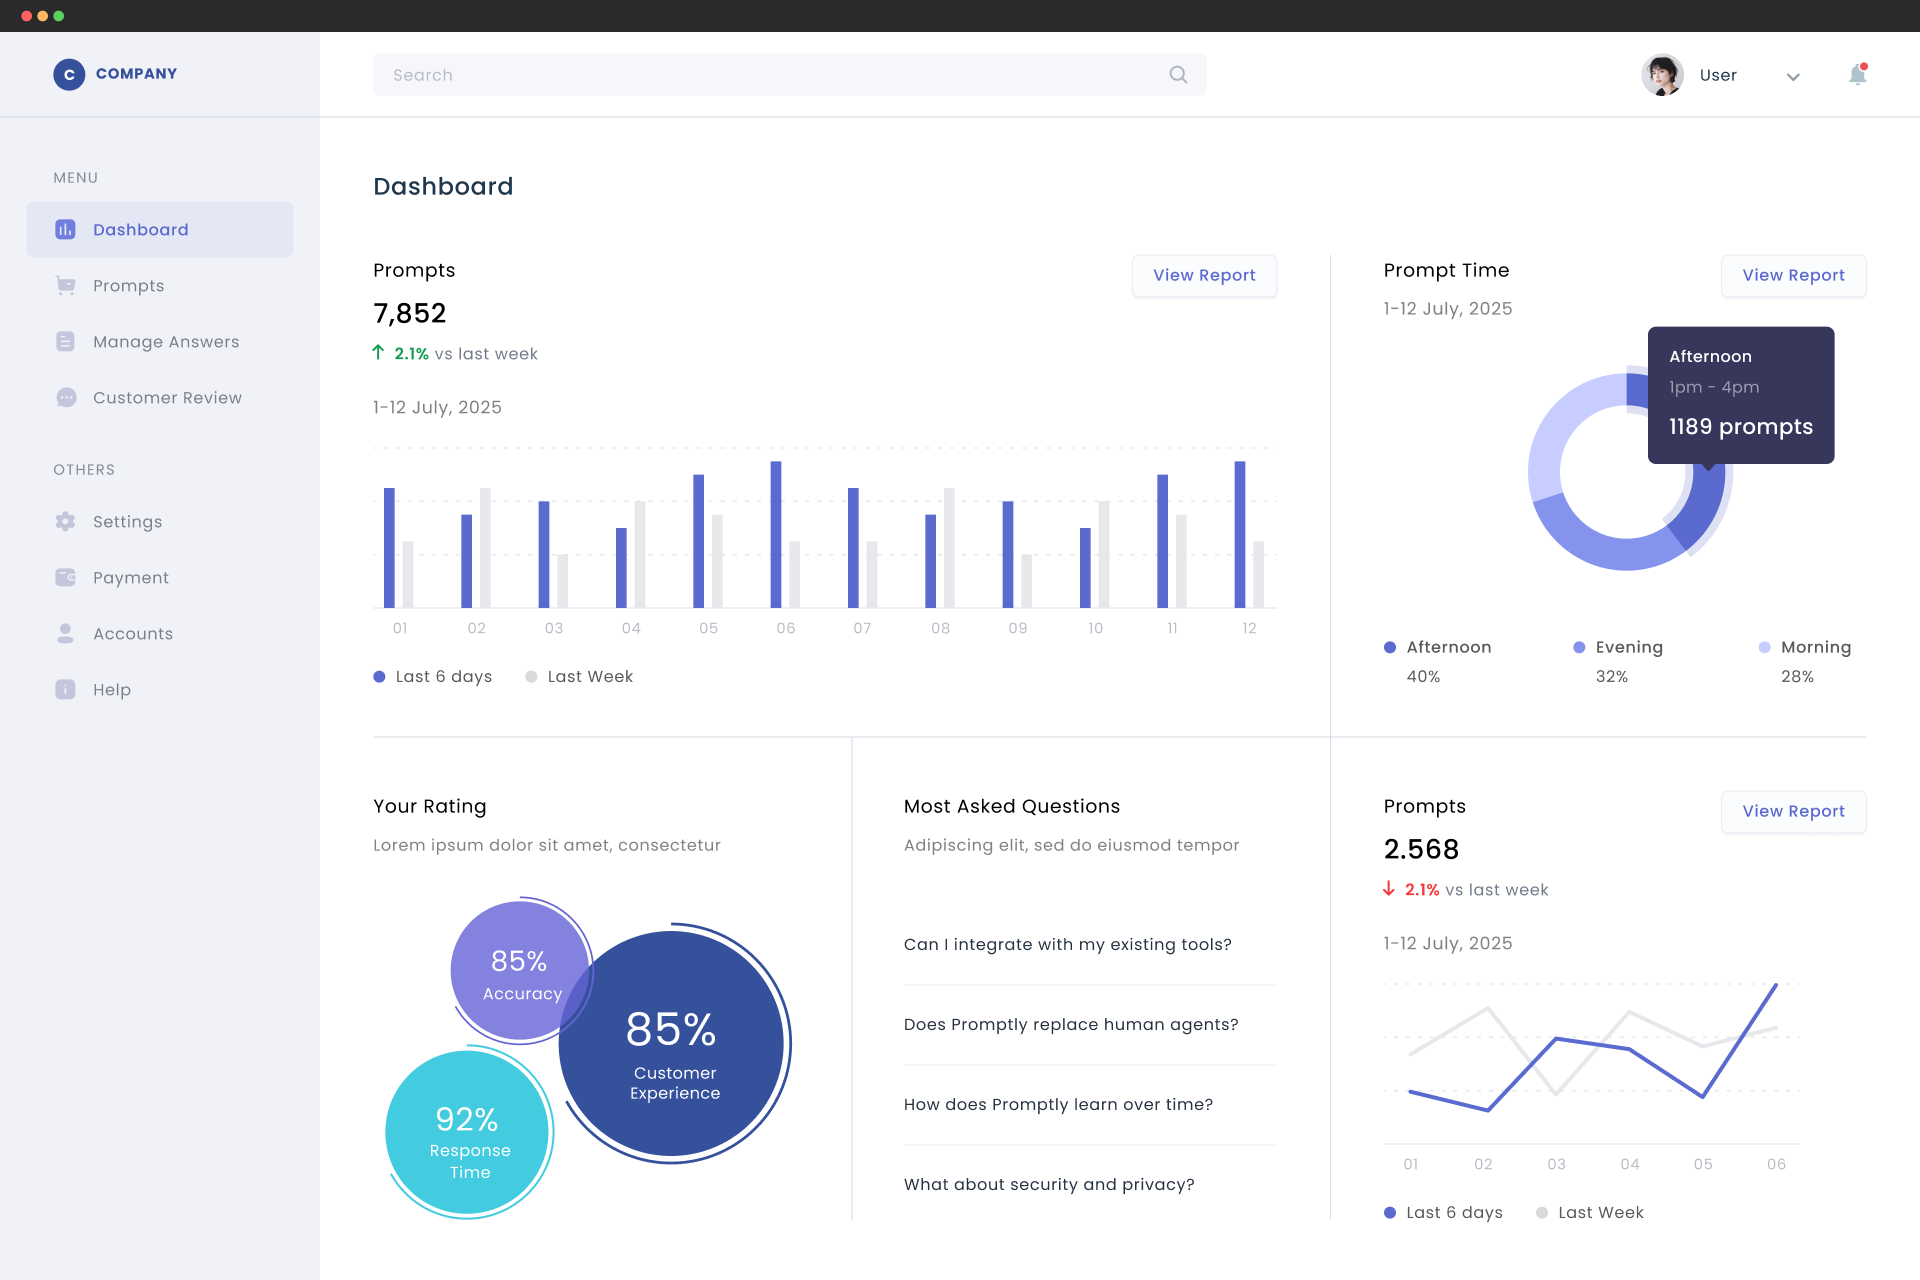Image resolution: width=1920 pixels, height=1280 pixels.
Task: Click View Report beside Prompts 7,852
Action: tap(1204, 275)
